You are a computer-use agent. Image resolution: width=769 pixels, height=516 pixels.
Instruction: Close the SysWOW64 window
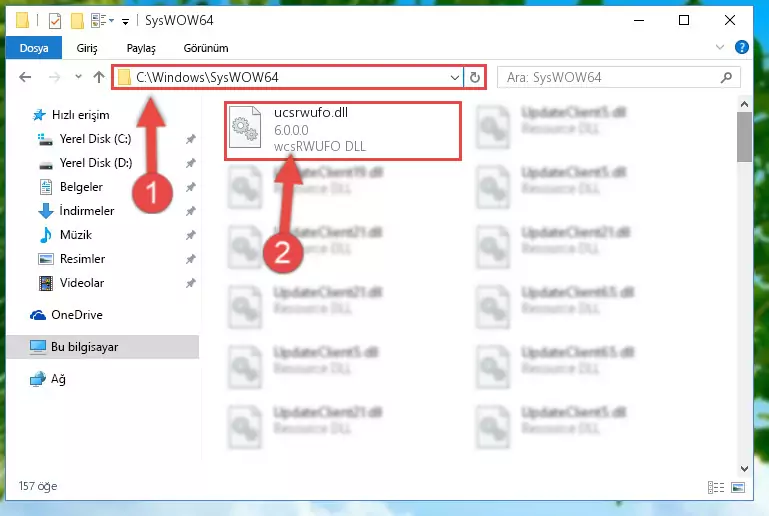tap(729, 21)
